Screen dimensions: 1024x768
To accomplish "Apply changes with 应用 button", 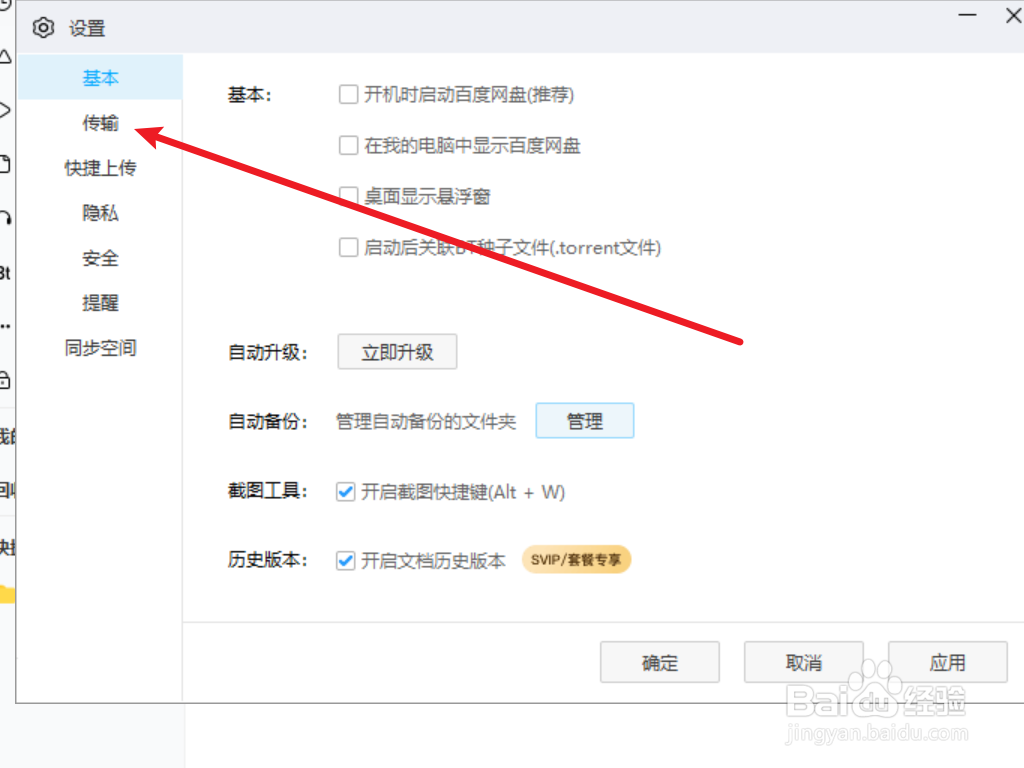I will 948,662.
